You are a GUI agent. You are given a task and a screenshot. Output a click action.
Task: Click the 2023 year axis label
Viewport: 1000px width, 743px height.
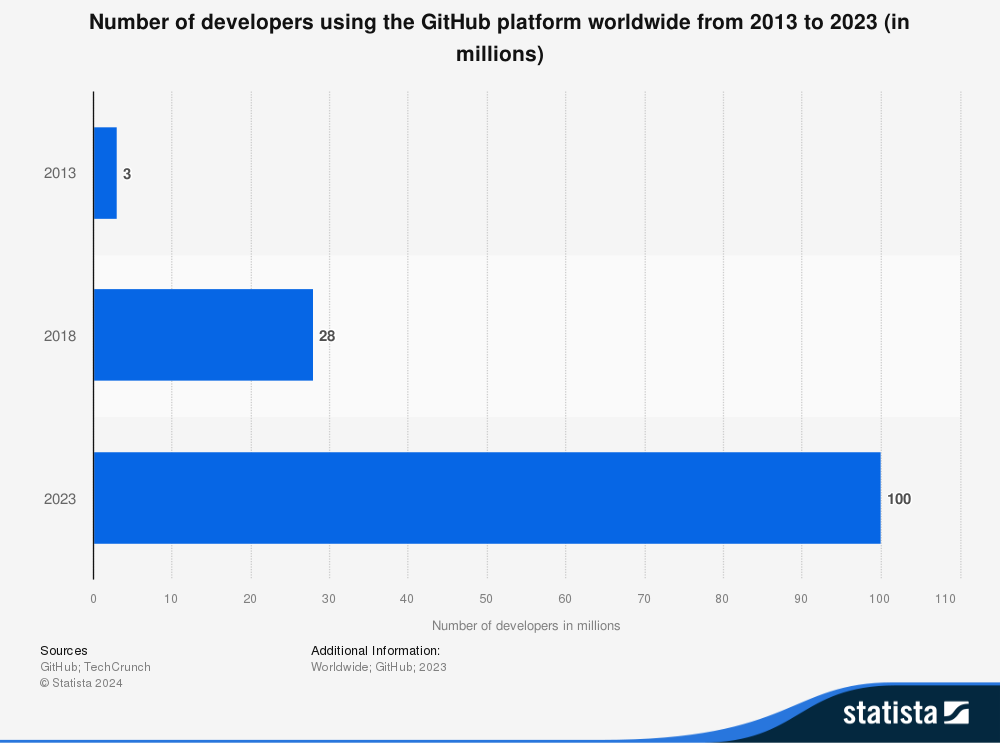[60, 499]
